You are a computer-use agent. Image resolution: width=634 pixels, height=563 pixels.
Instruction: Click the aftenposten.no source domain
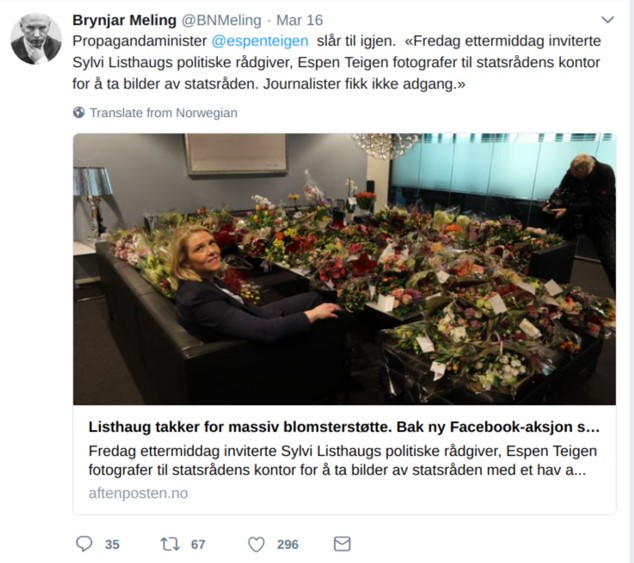138,493
